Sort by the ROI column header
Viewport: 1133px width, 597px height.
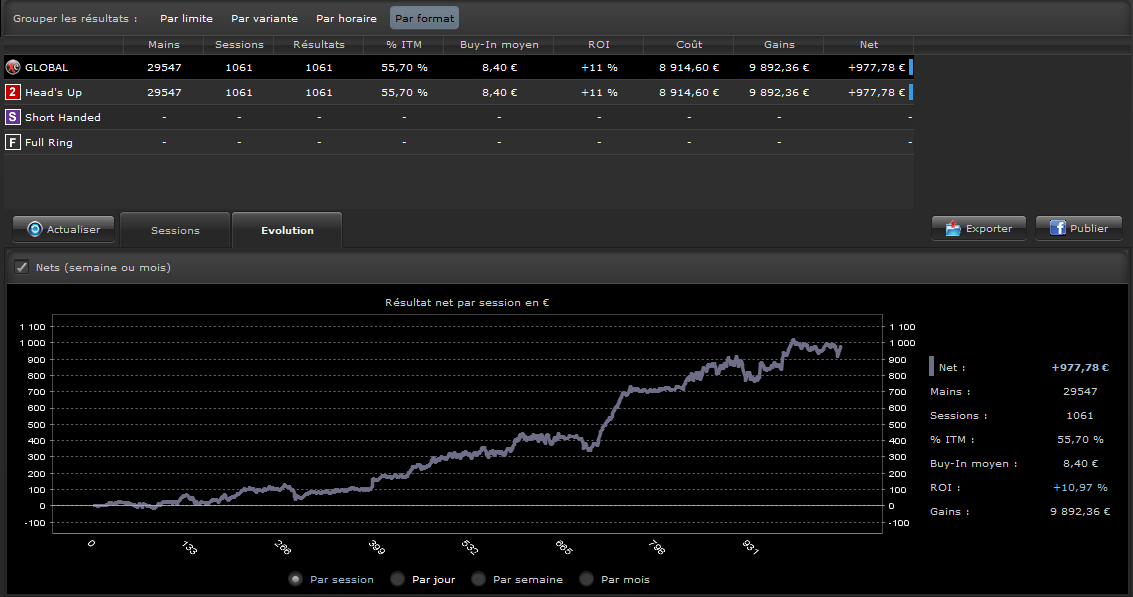tap(599, 44)
